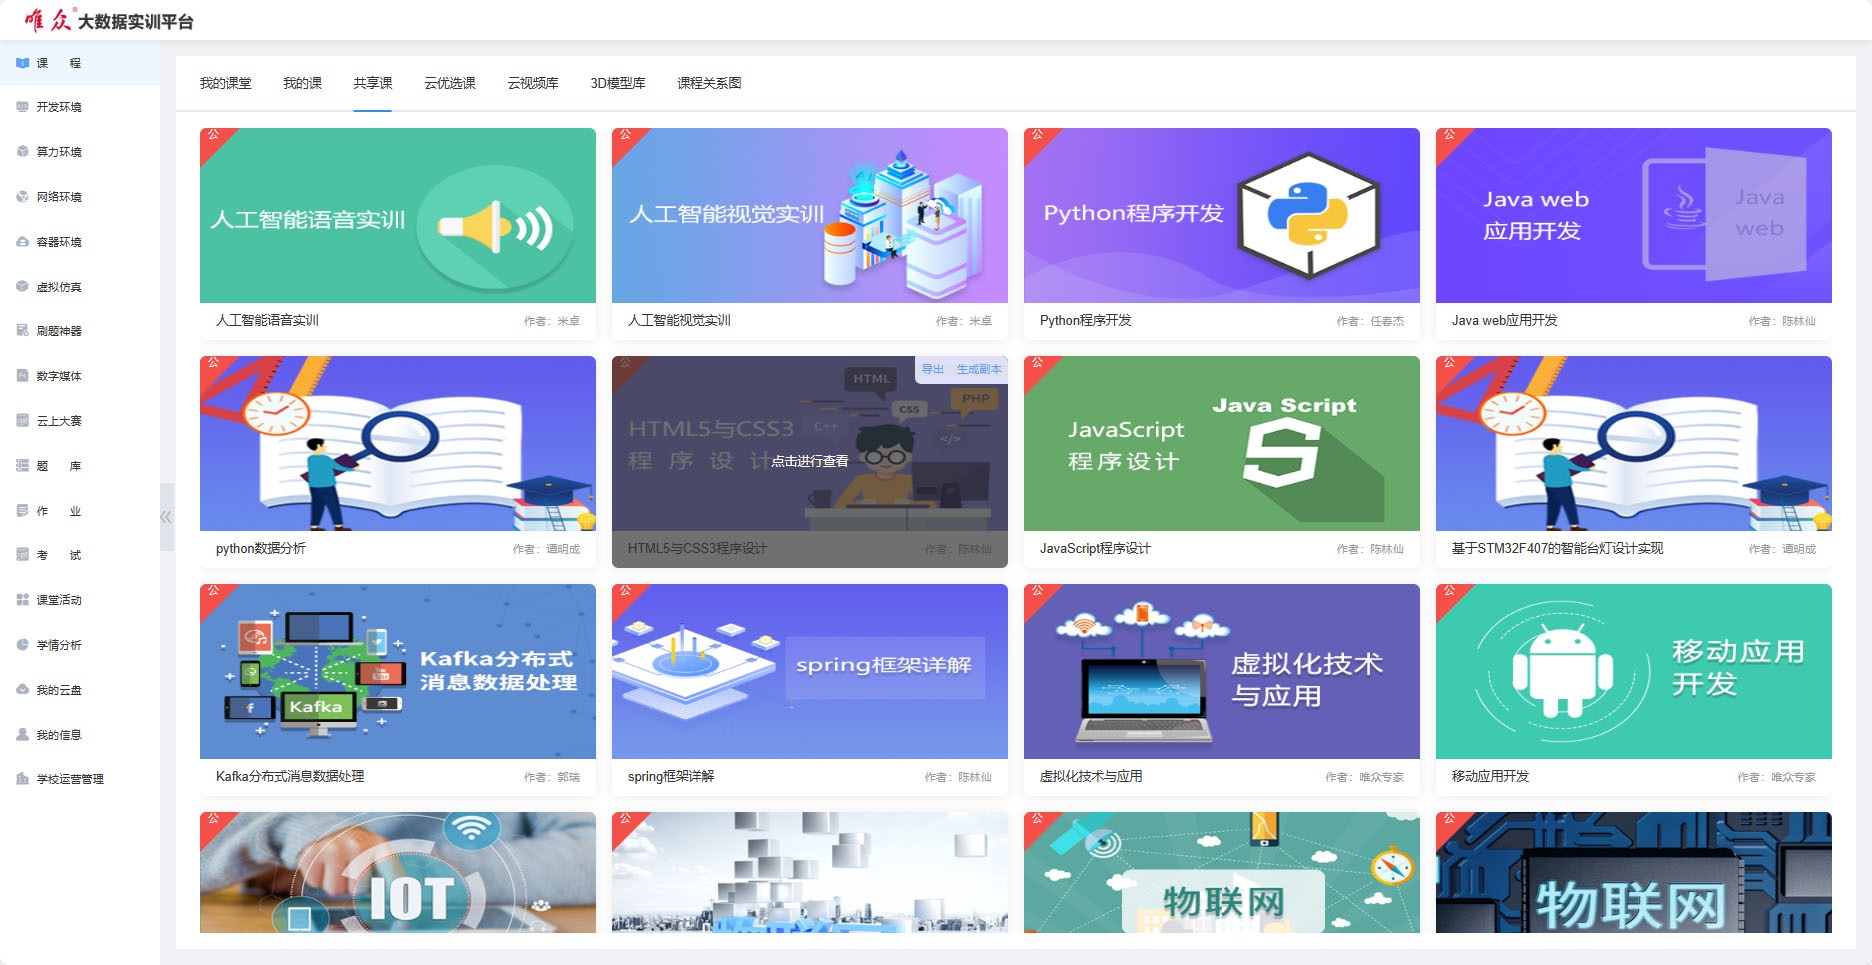Click the 学情分析 pie chart icon
This screenshot has height=965, width=1872.
(x=22, y=645)
